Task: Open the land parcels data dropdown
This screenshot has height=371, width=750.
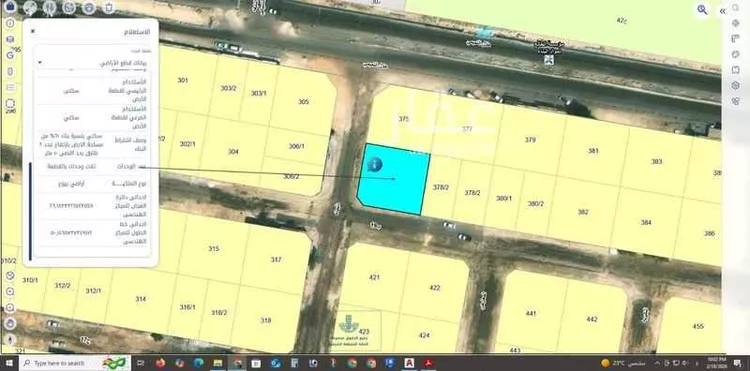Action: pos(93,63)
